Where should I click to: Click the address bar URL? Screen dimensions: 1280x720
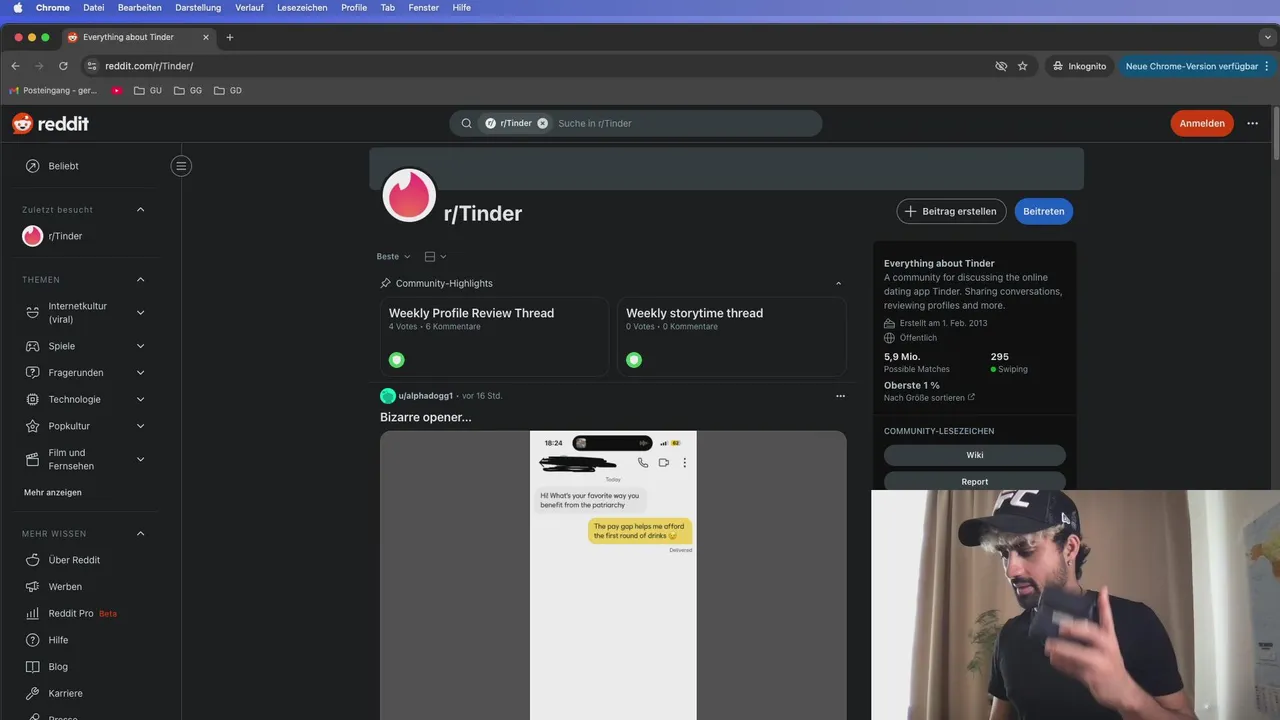[149, 66]
